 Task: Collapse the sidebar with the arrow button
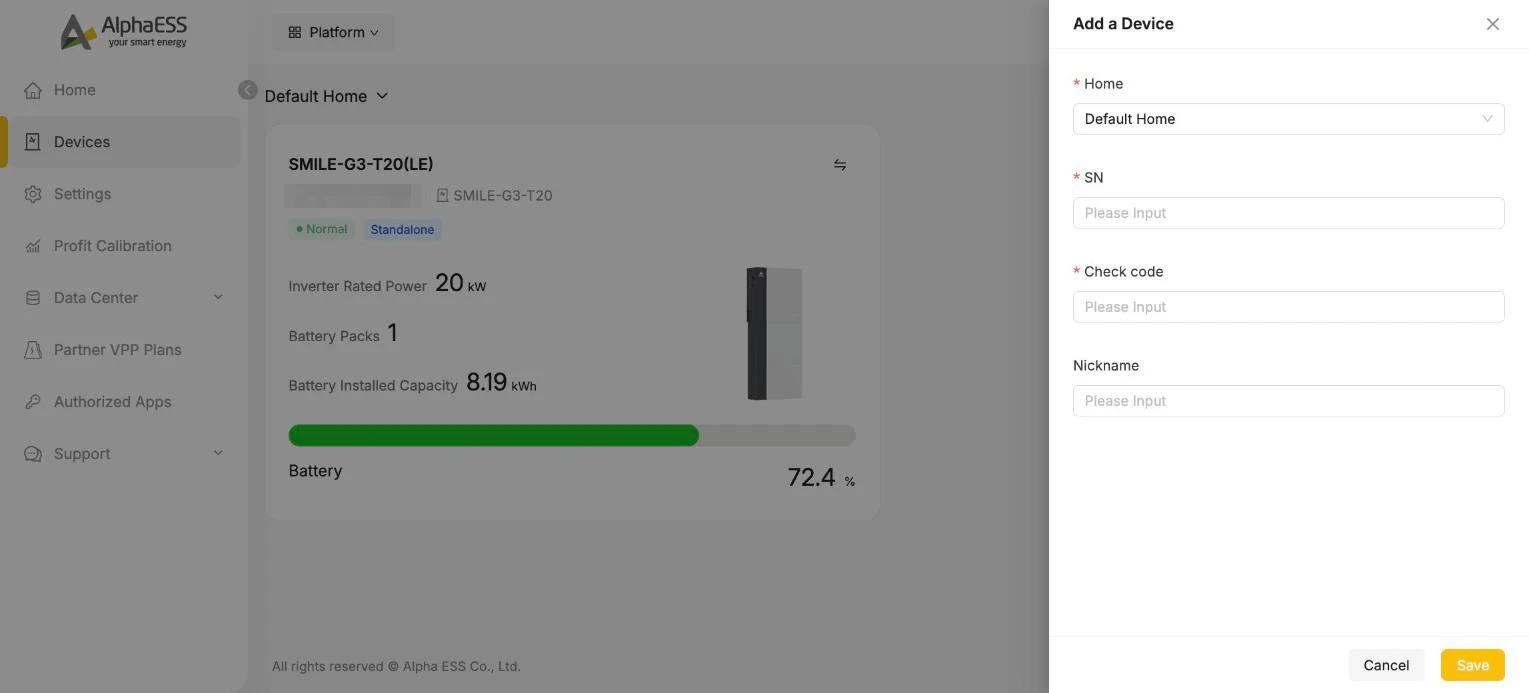point(248,90)
